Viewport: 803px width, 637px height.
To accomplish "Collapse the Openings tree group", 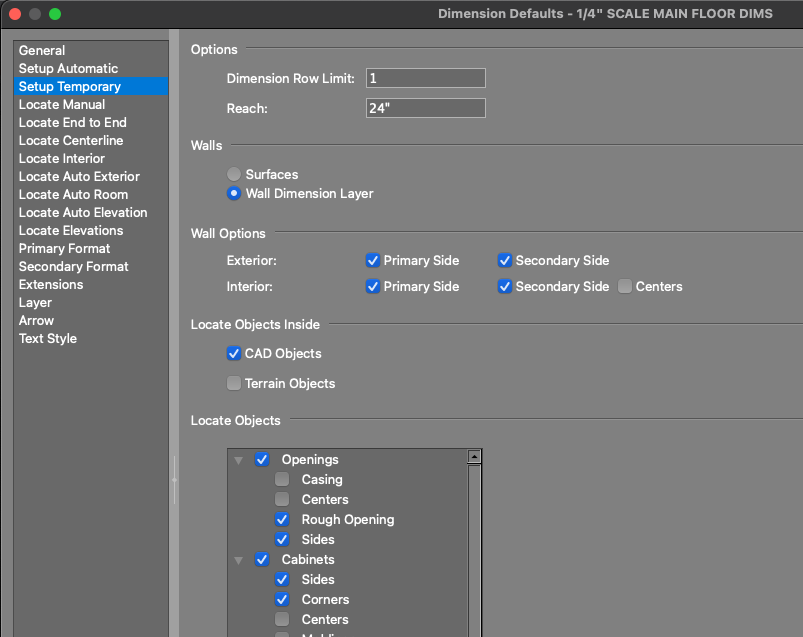I will (239, 460).
